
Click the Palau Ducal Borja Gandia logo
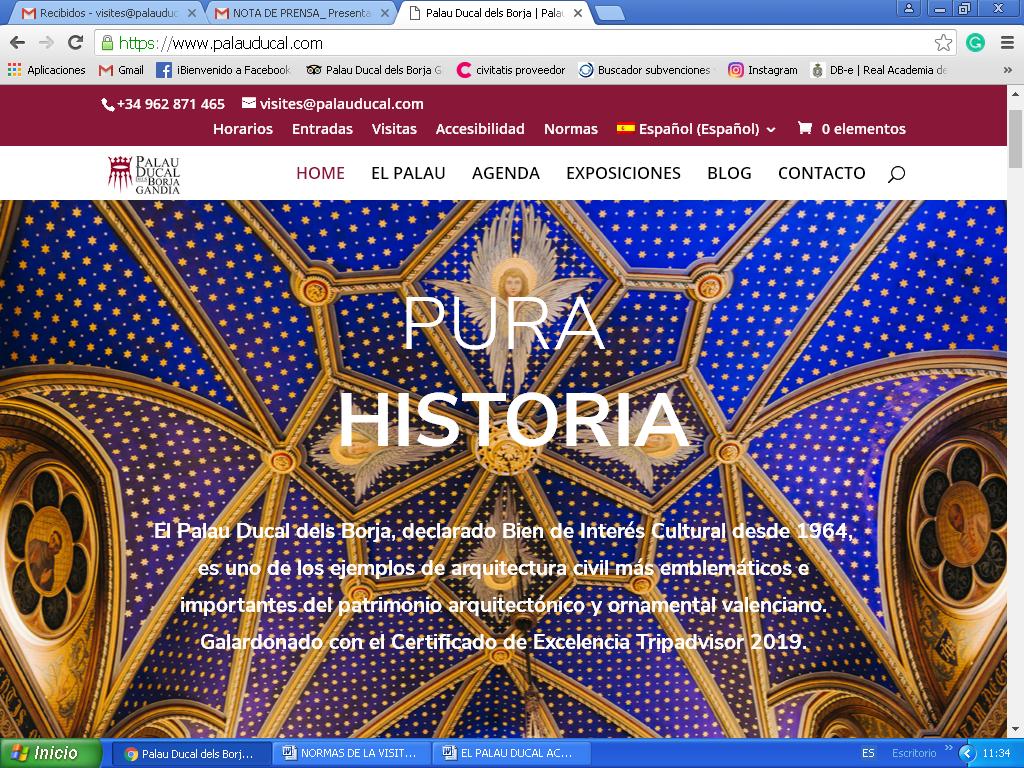(144, 174)
